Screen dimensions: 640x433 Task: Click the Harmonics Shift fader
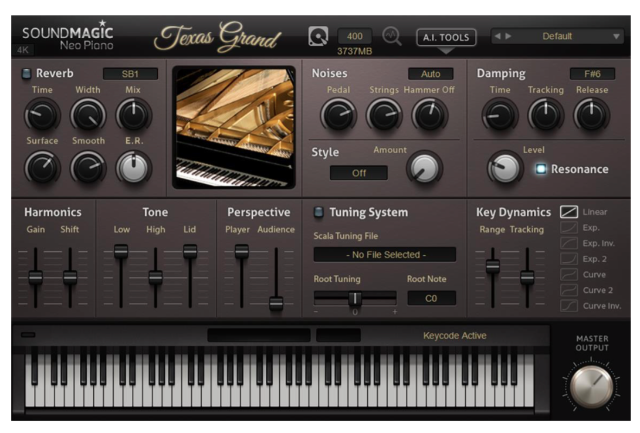pos(70,278)
